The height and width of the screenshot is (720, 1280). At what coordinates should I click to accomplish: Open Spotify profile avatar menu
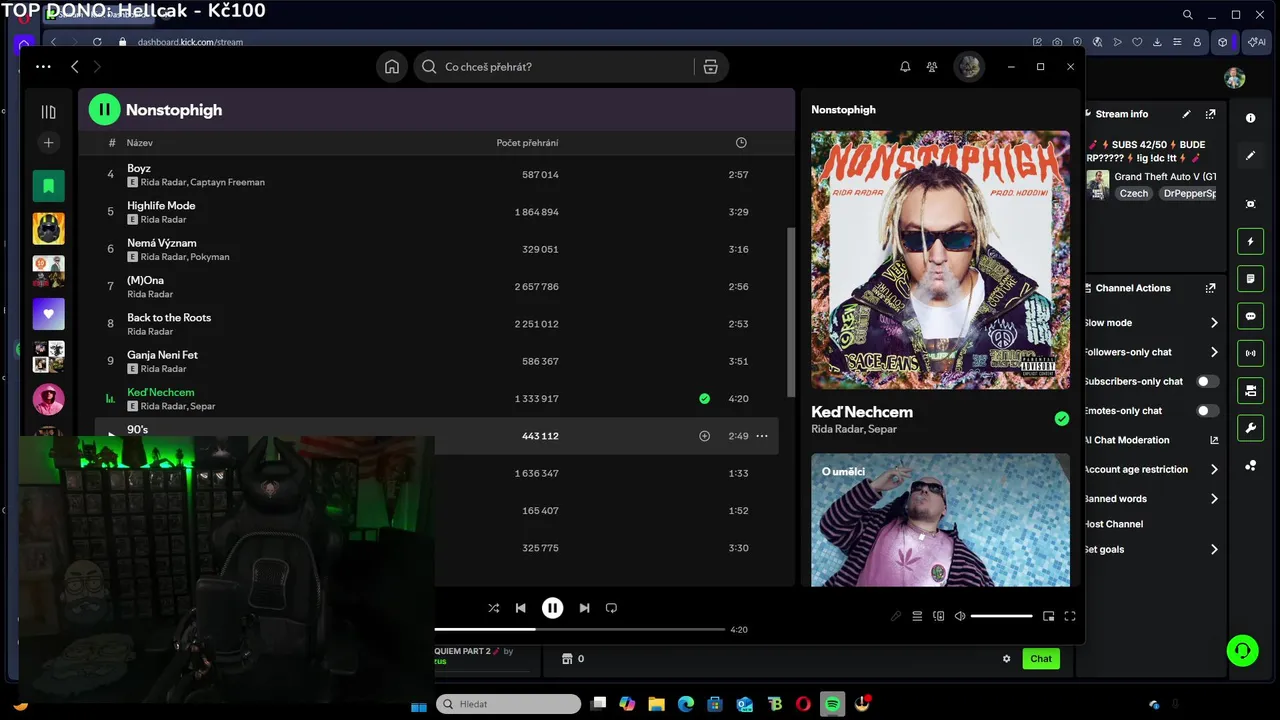969,67
